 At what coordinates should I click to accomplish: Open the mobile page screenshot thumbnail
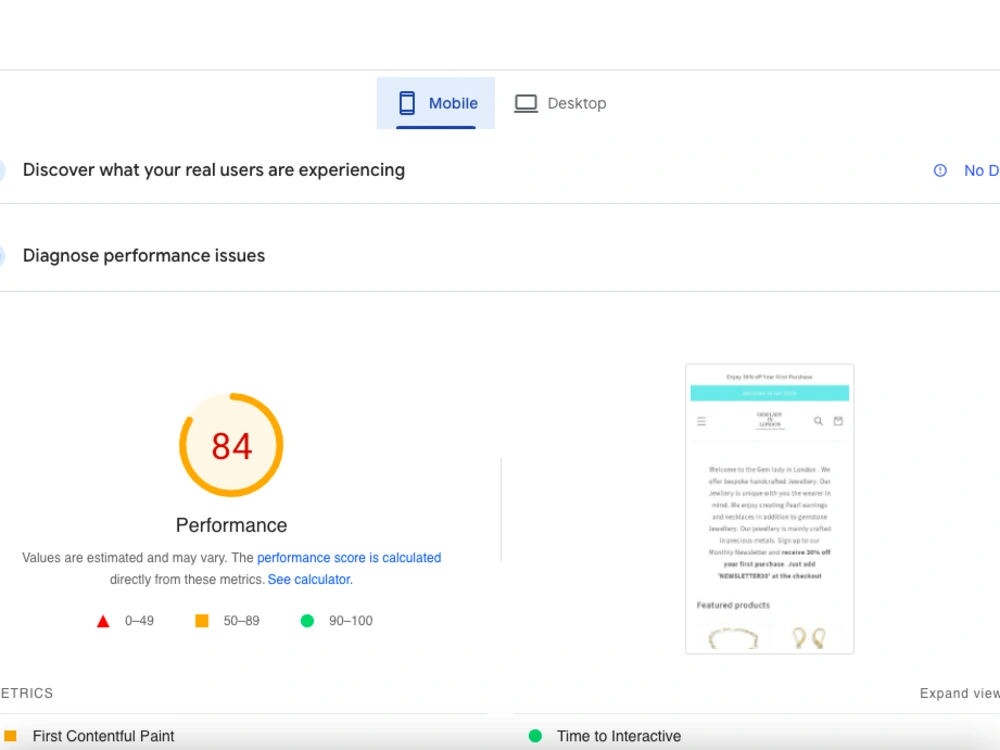[x=770, y=509]
